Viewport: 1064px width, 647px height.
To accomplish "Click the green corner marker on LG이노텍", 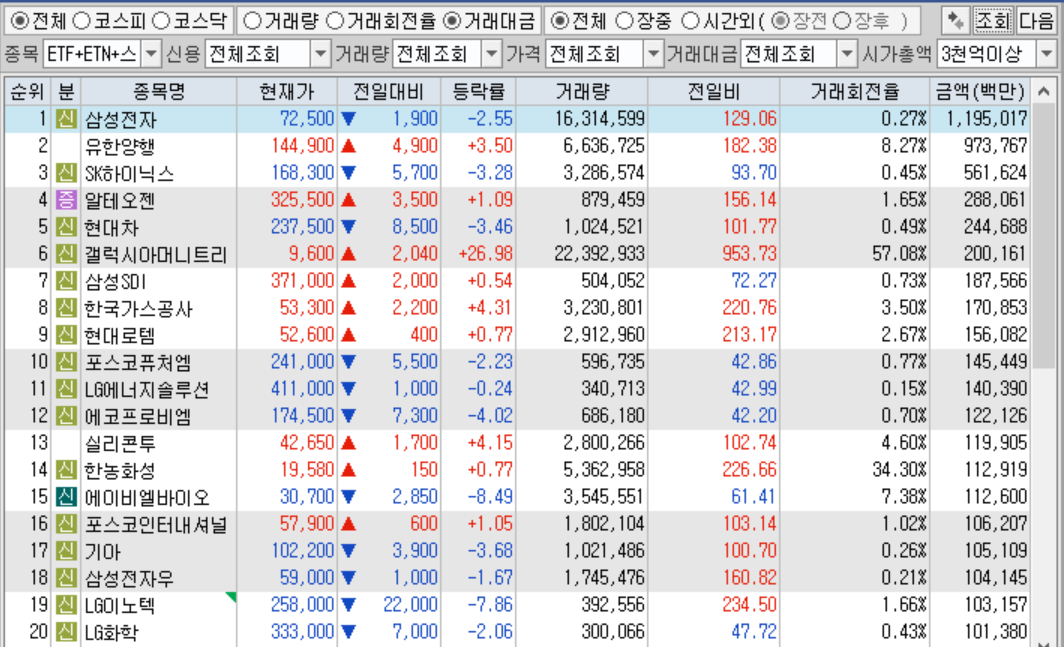I will pyautogui.click(x=231, y=597).
